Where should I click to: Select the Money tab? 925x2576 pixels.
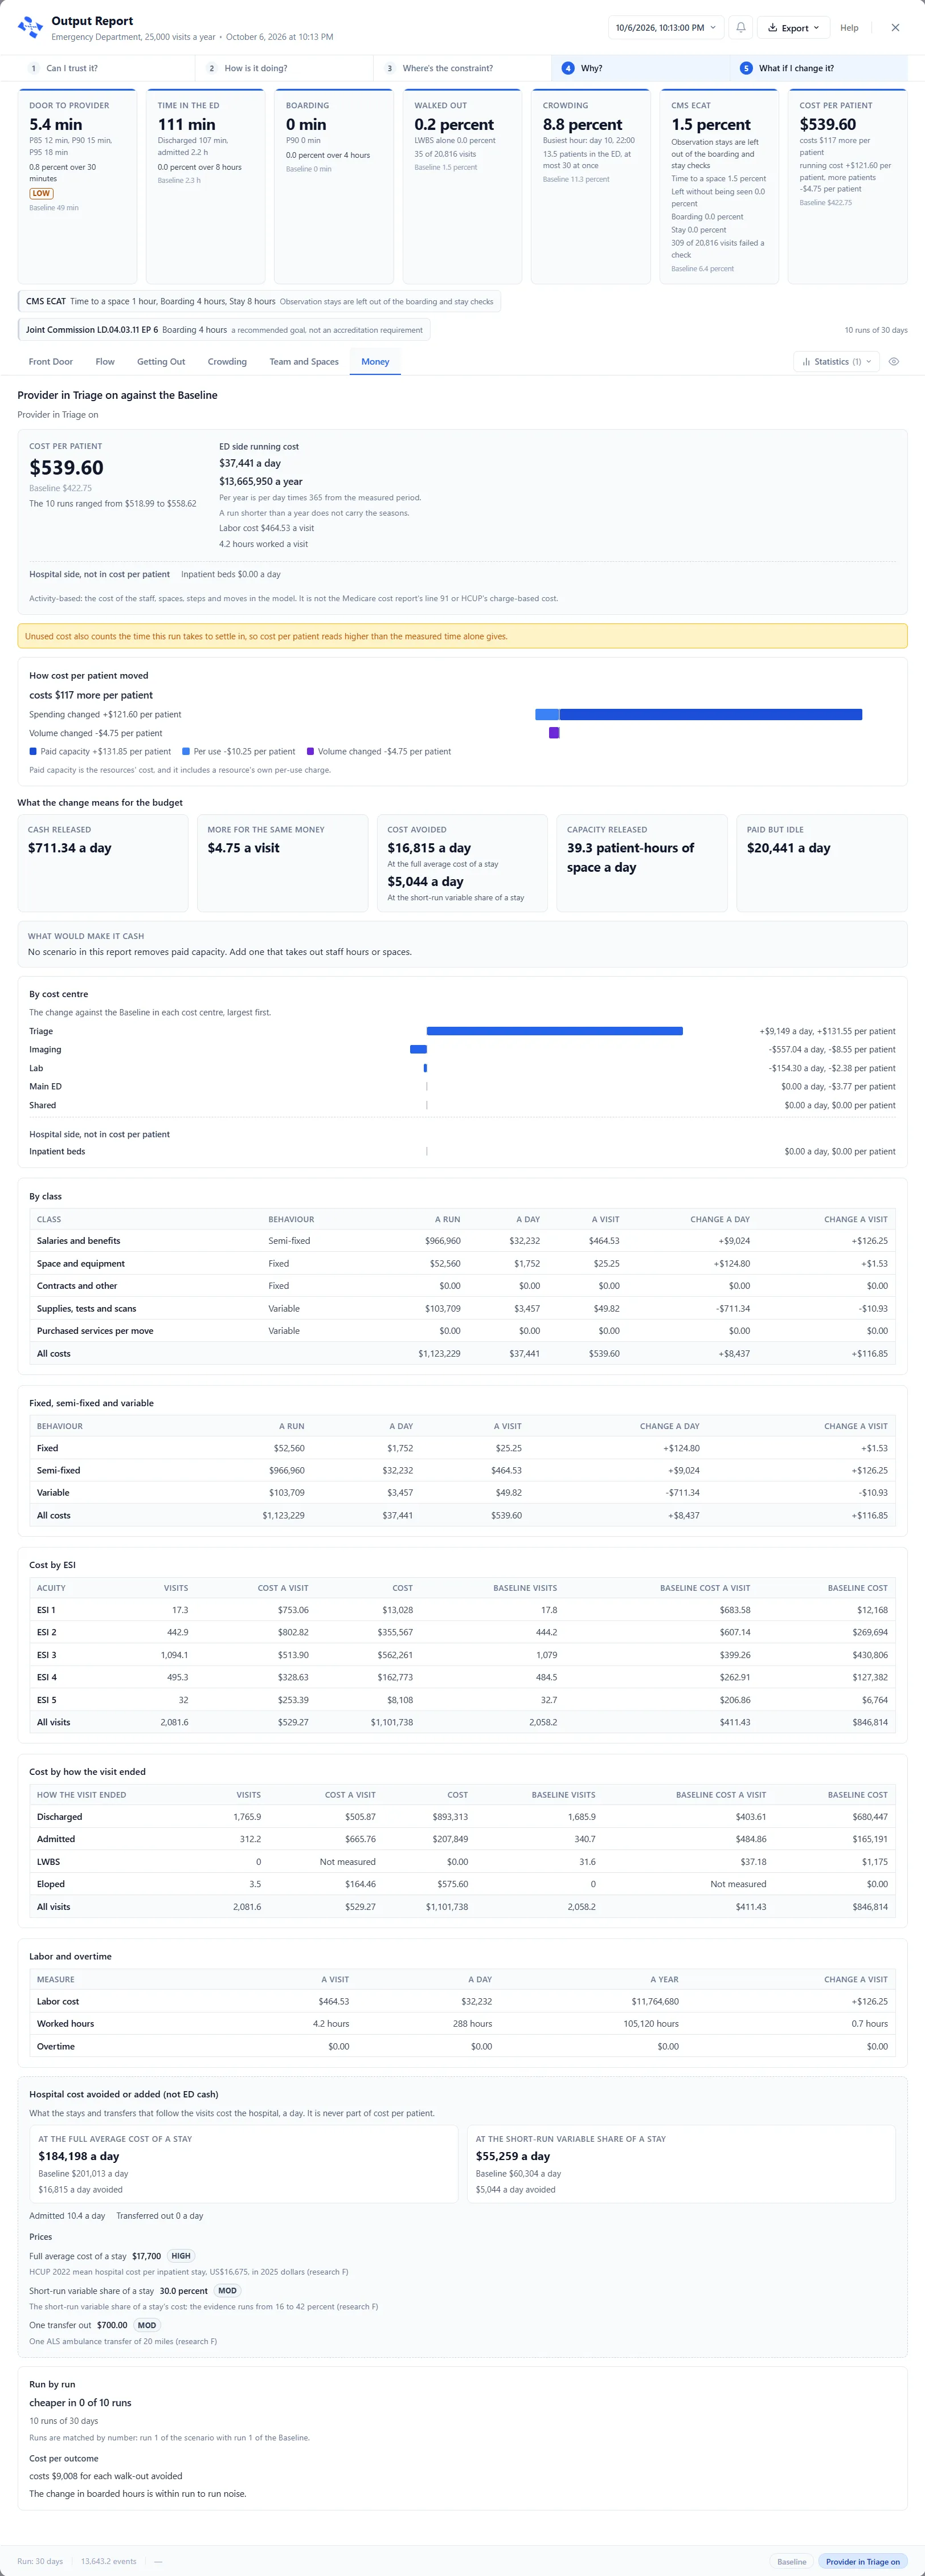coord(375,362)
